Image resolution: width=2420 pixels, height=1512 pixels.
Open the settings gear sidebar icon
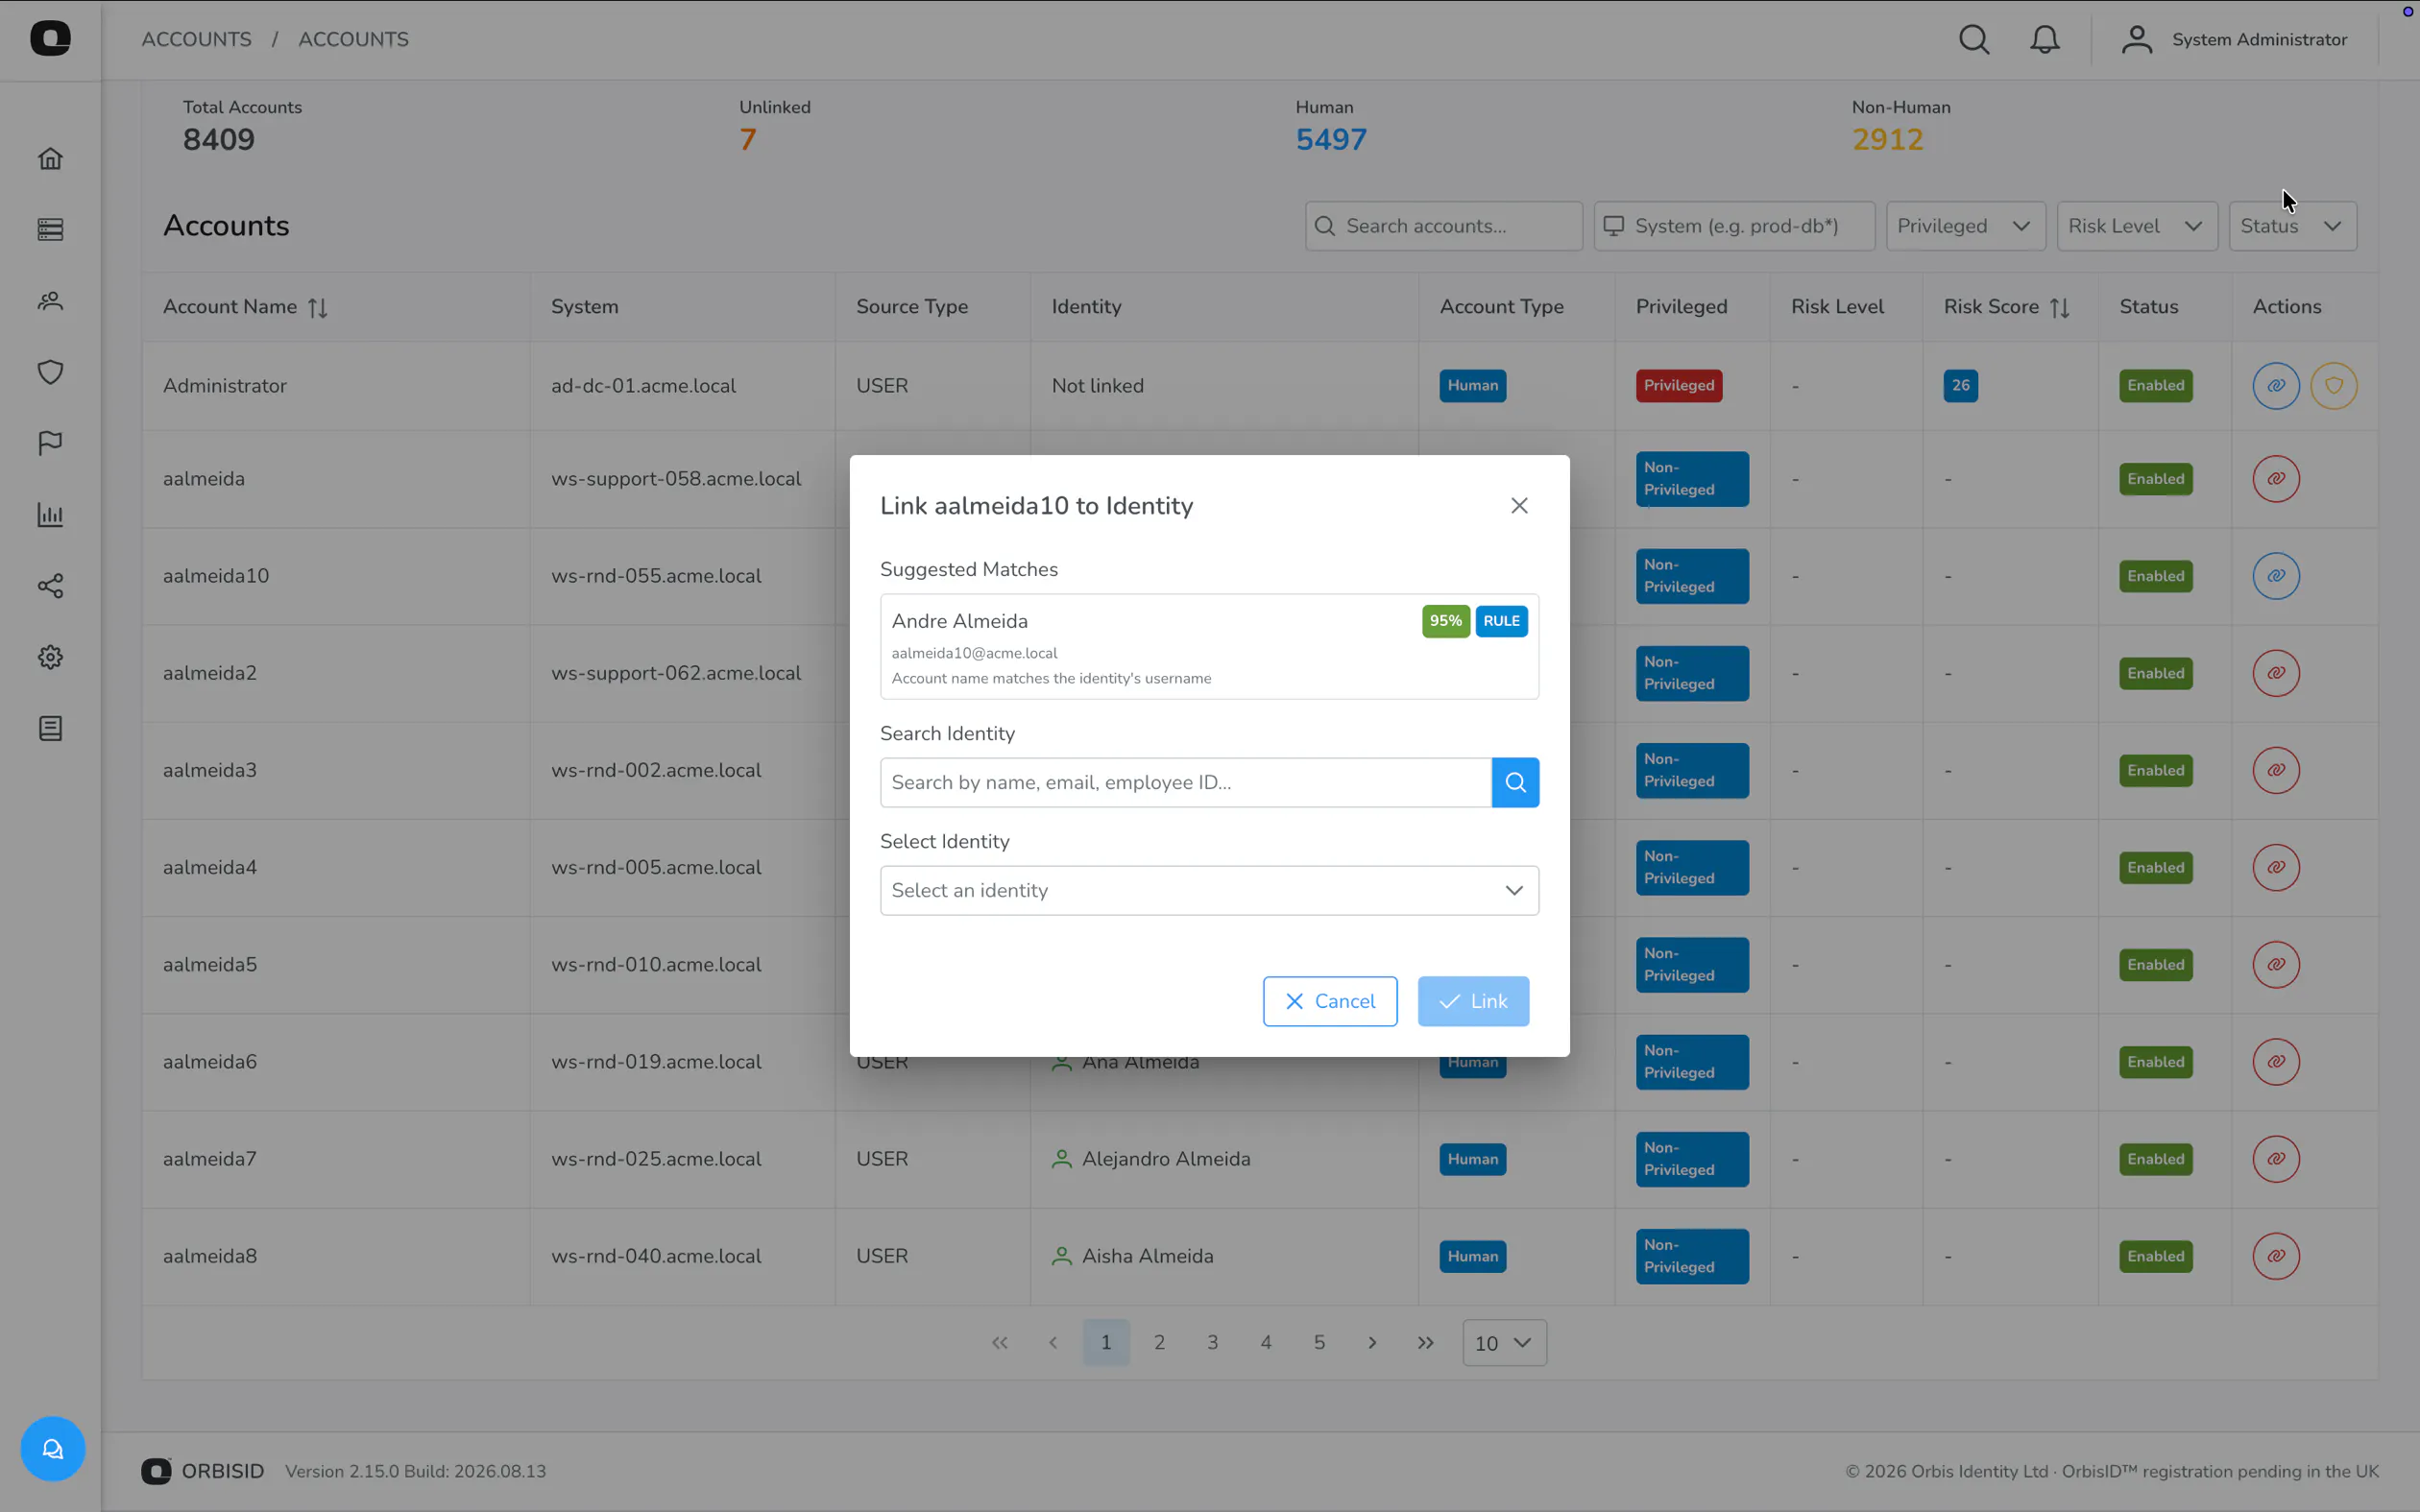pyautogui.click(x=50, y=657)
